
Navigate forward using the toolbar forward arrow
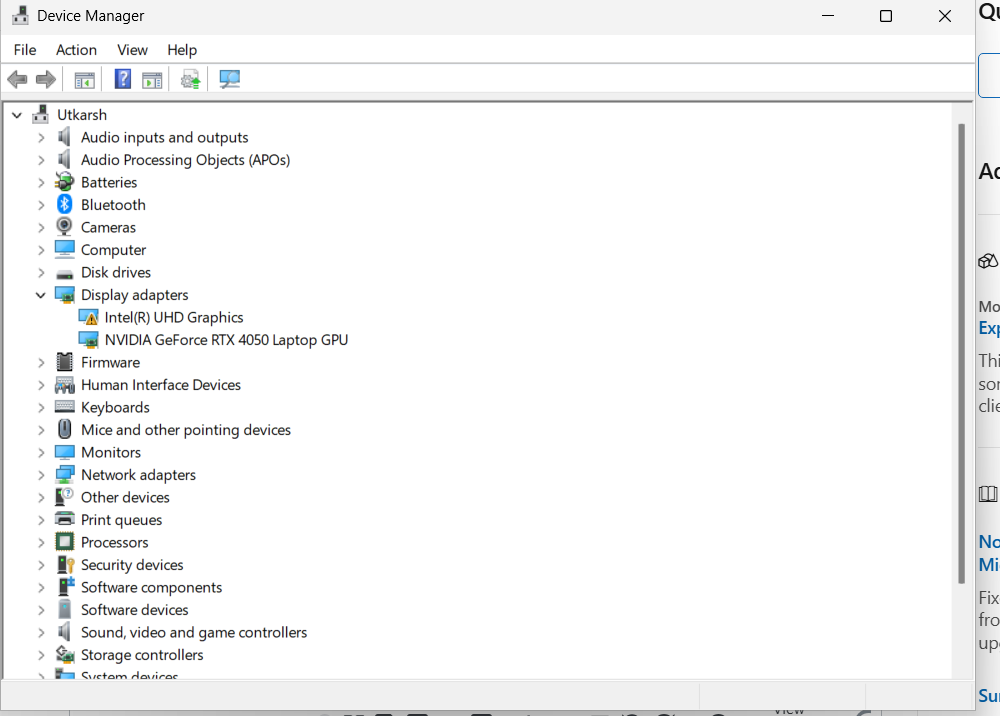[x=45, y=79]
